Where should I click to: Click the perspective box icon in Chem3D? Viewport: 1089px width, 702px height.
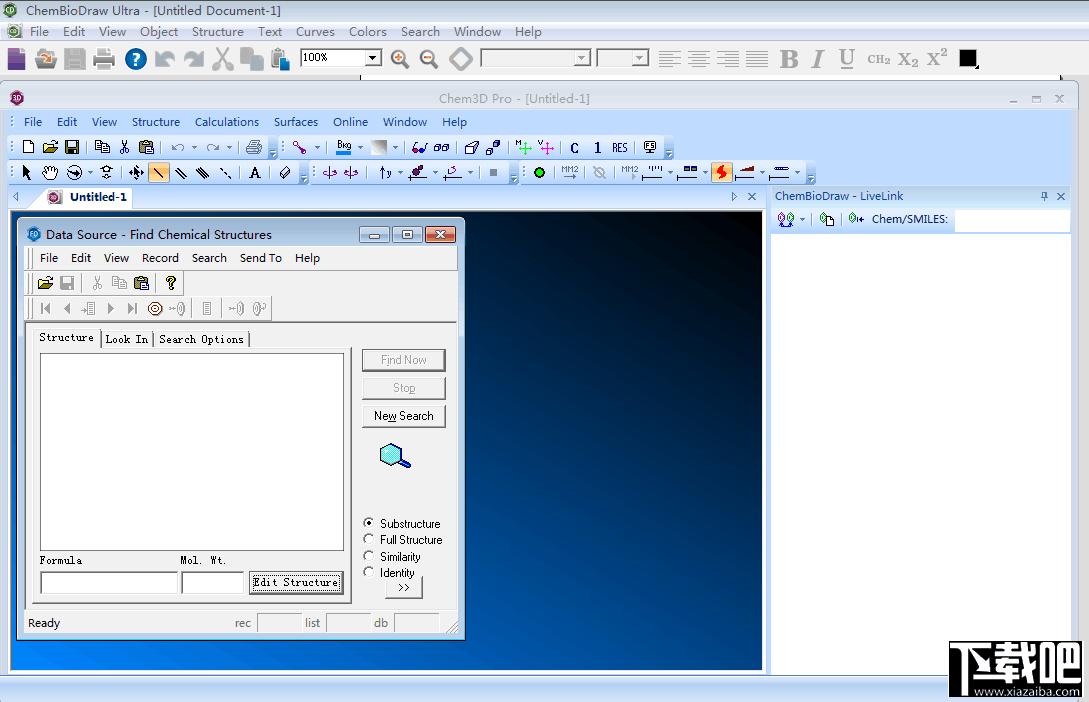472,147
